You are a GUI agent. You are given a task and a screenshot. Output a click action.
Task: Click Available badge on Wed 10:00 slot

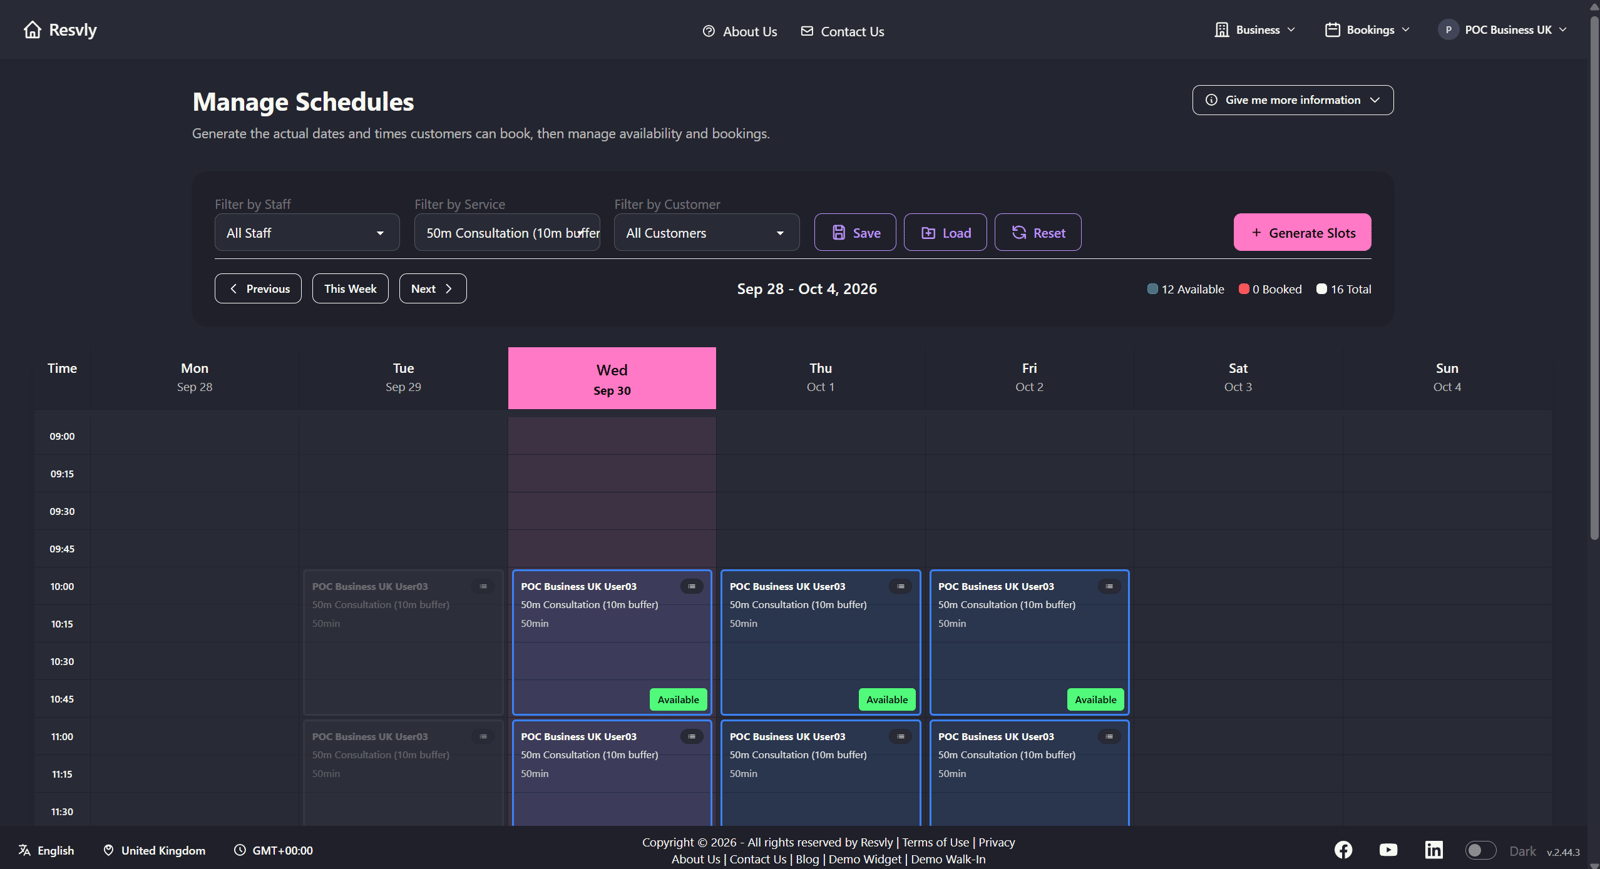click(x=678, y=700)
